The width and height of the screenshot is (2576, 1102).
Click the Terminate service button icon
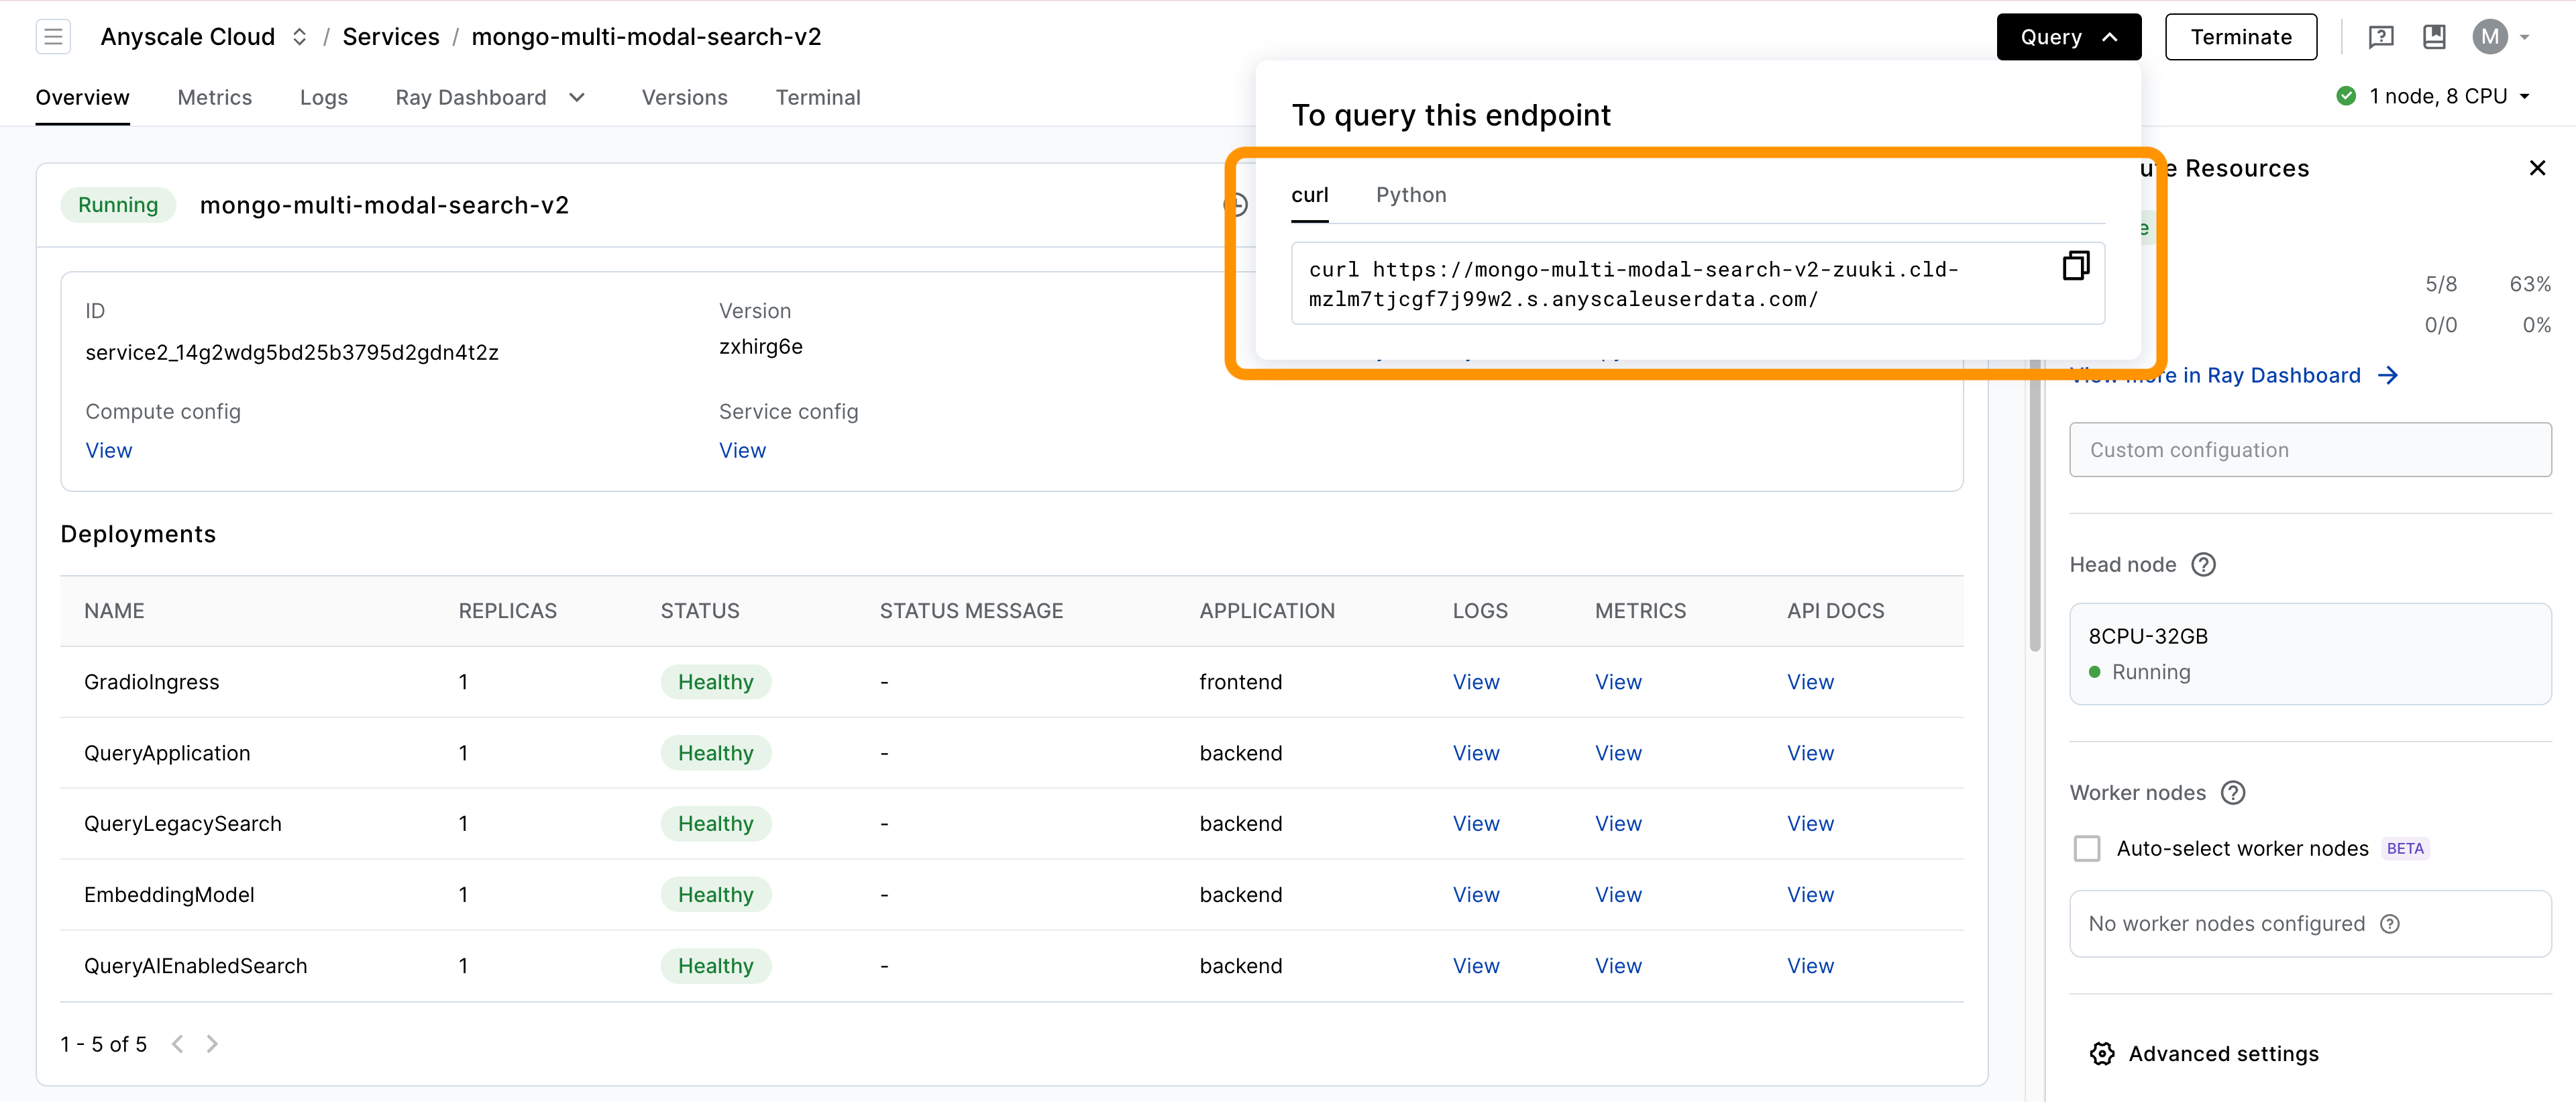click(2239, 36)
